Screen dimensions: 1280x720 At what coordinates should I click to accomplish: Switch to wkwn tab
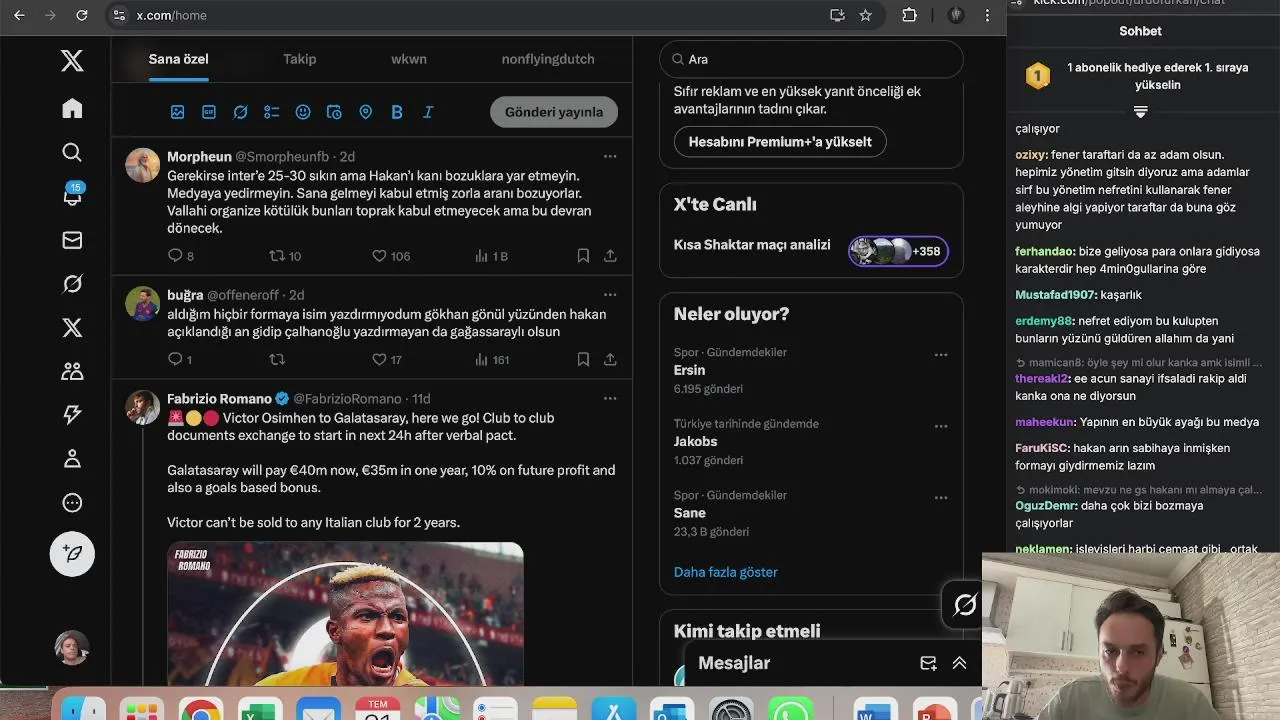[x=409, y=59]
